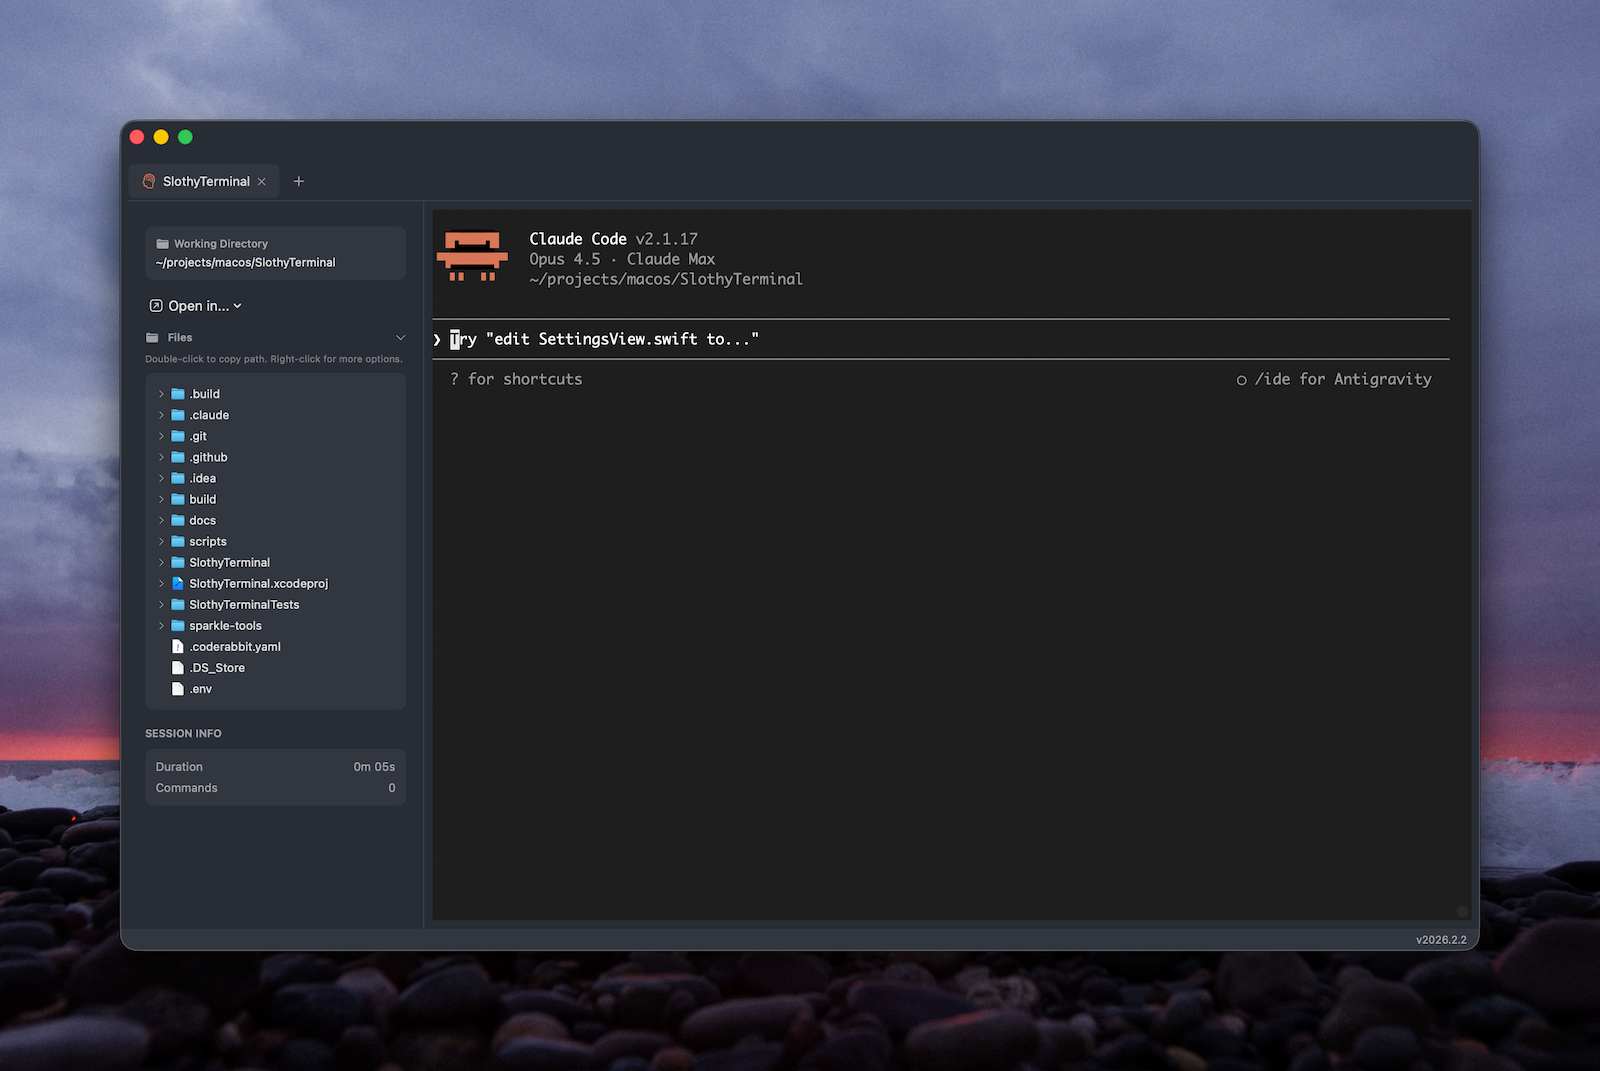Select the SlothyTerminal tab
Image resolution: width=1600 pixels, height=1071 pixels.
click(x=206, y=181)
